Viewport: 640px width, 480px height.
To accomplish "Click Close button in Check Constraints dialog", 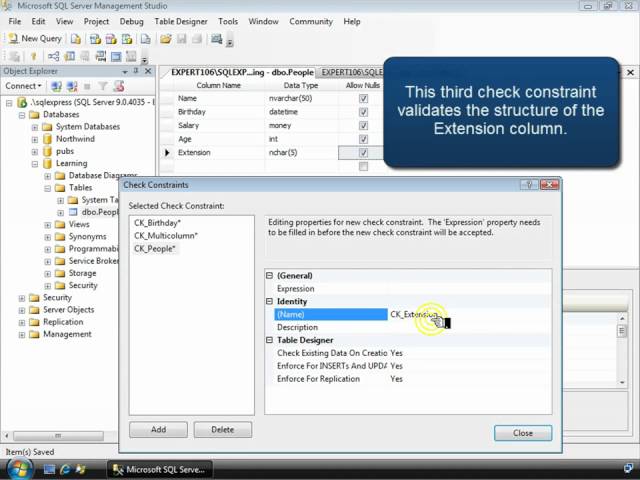I will [x=523, y=433].
